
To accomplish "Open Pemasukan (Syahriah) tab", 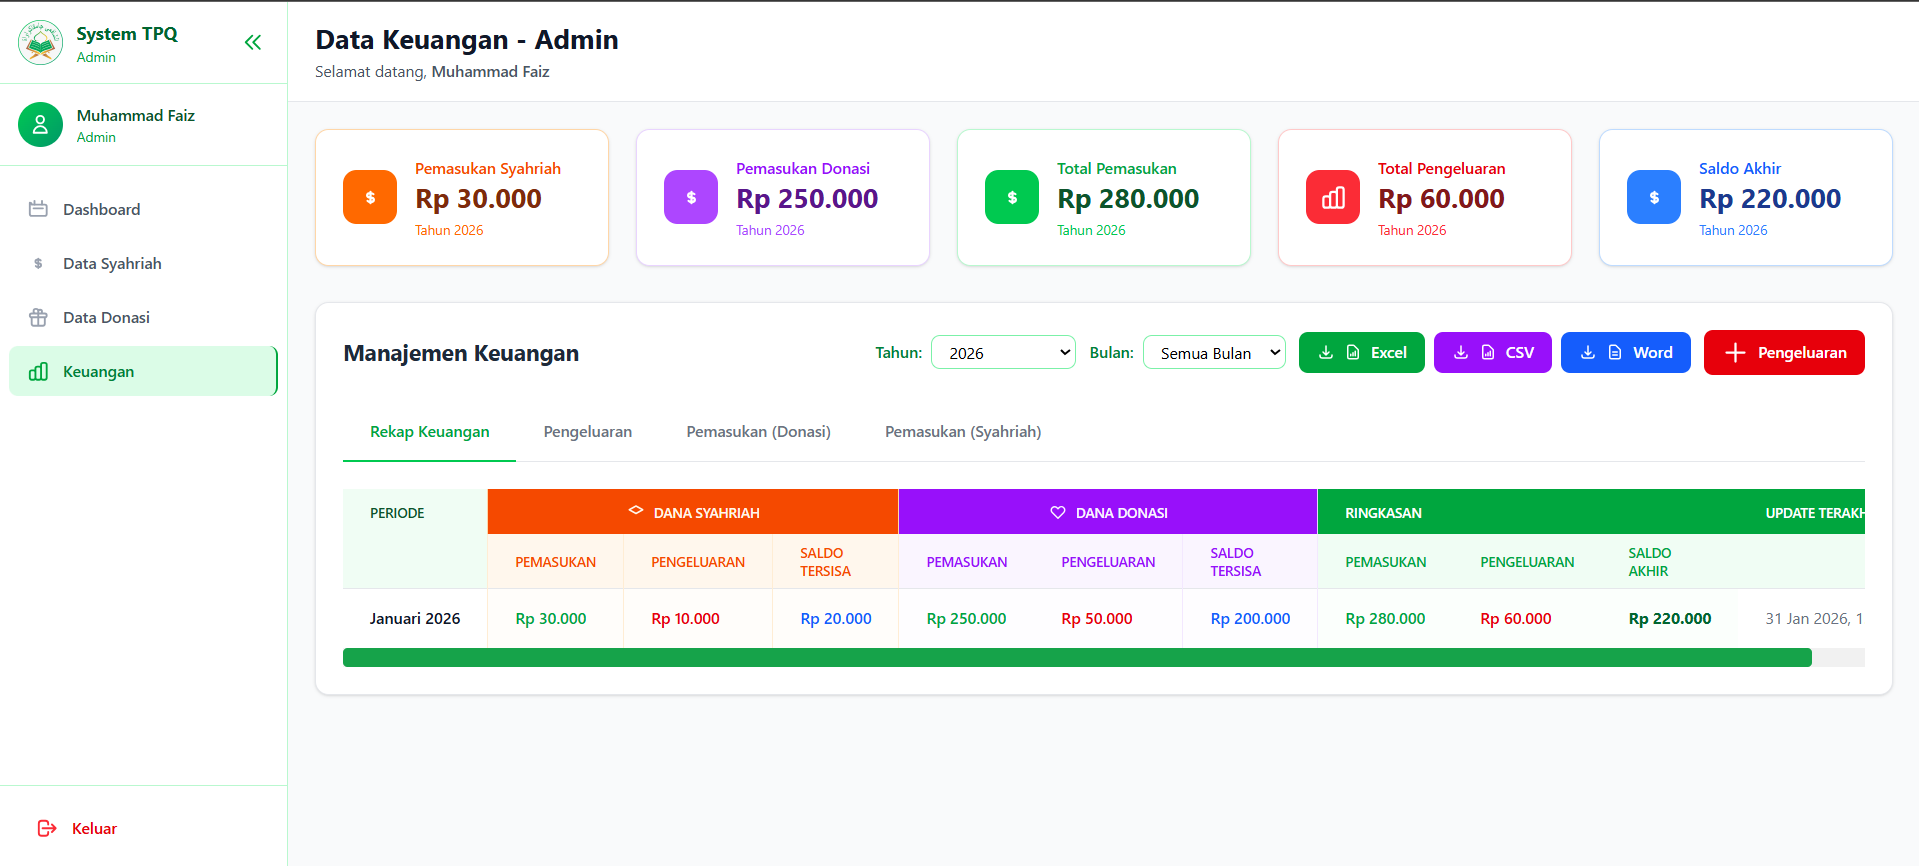I will click(963, 432).
